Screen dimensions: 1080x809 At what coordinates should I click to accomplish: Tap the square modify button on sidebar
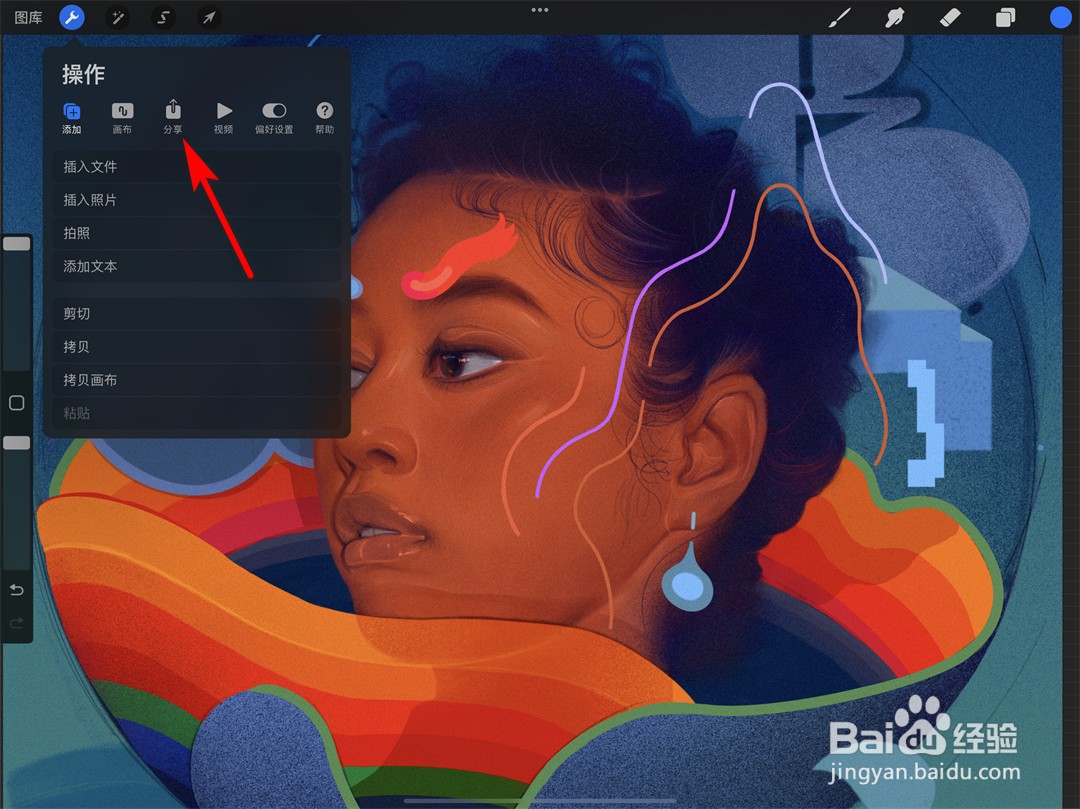(17, 403)
